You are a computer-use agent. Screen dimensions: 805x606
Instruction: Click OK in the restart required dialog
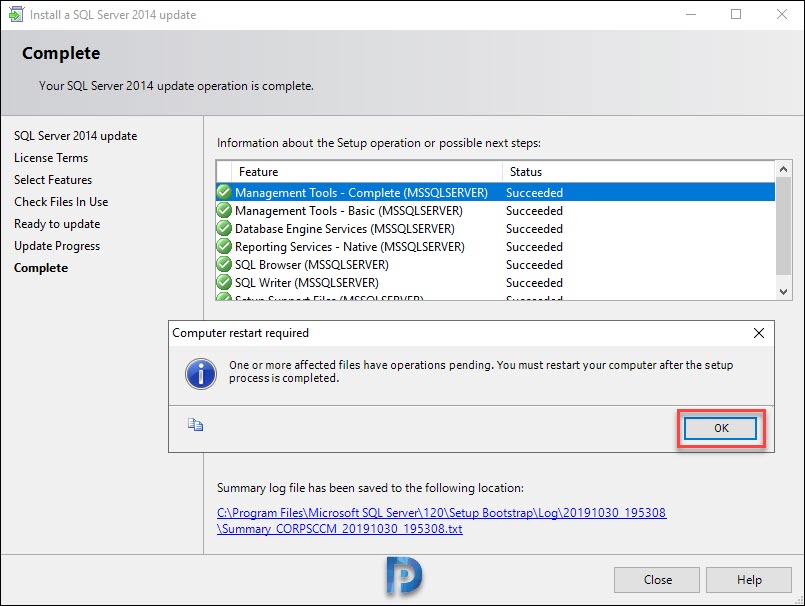720,428
